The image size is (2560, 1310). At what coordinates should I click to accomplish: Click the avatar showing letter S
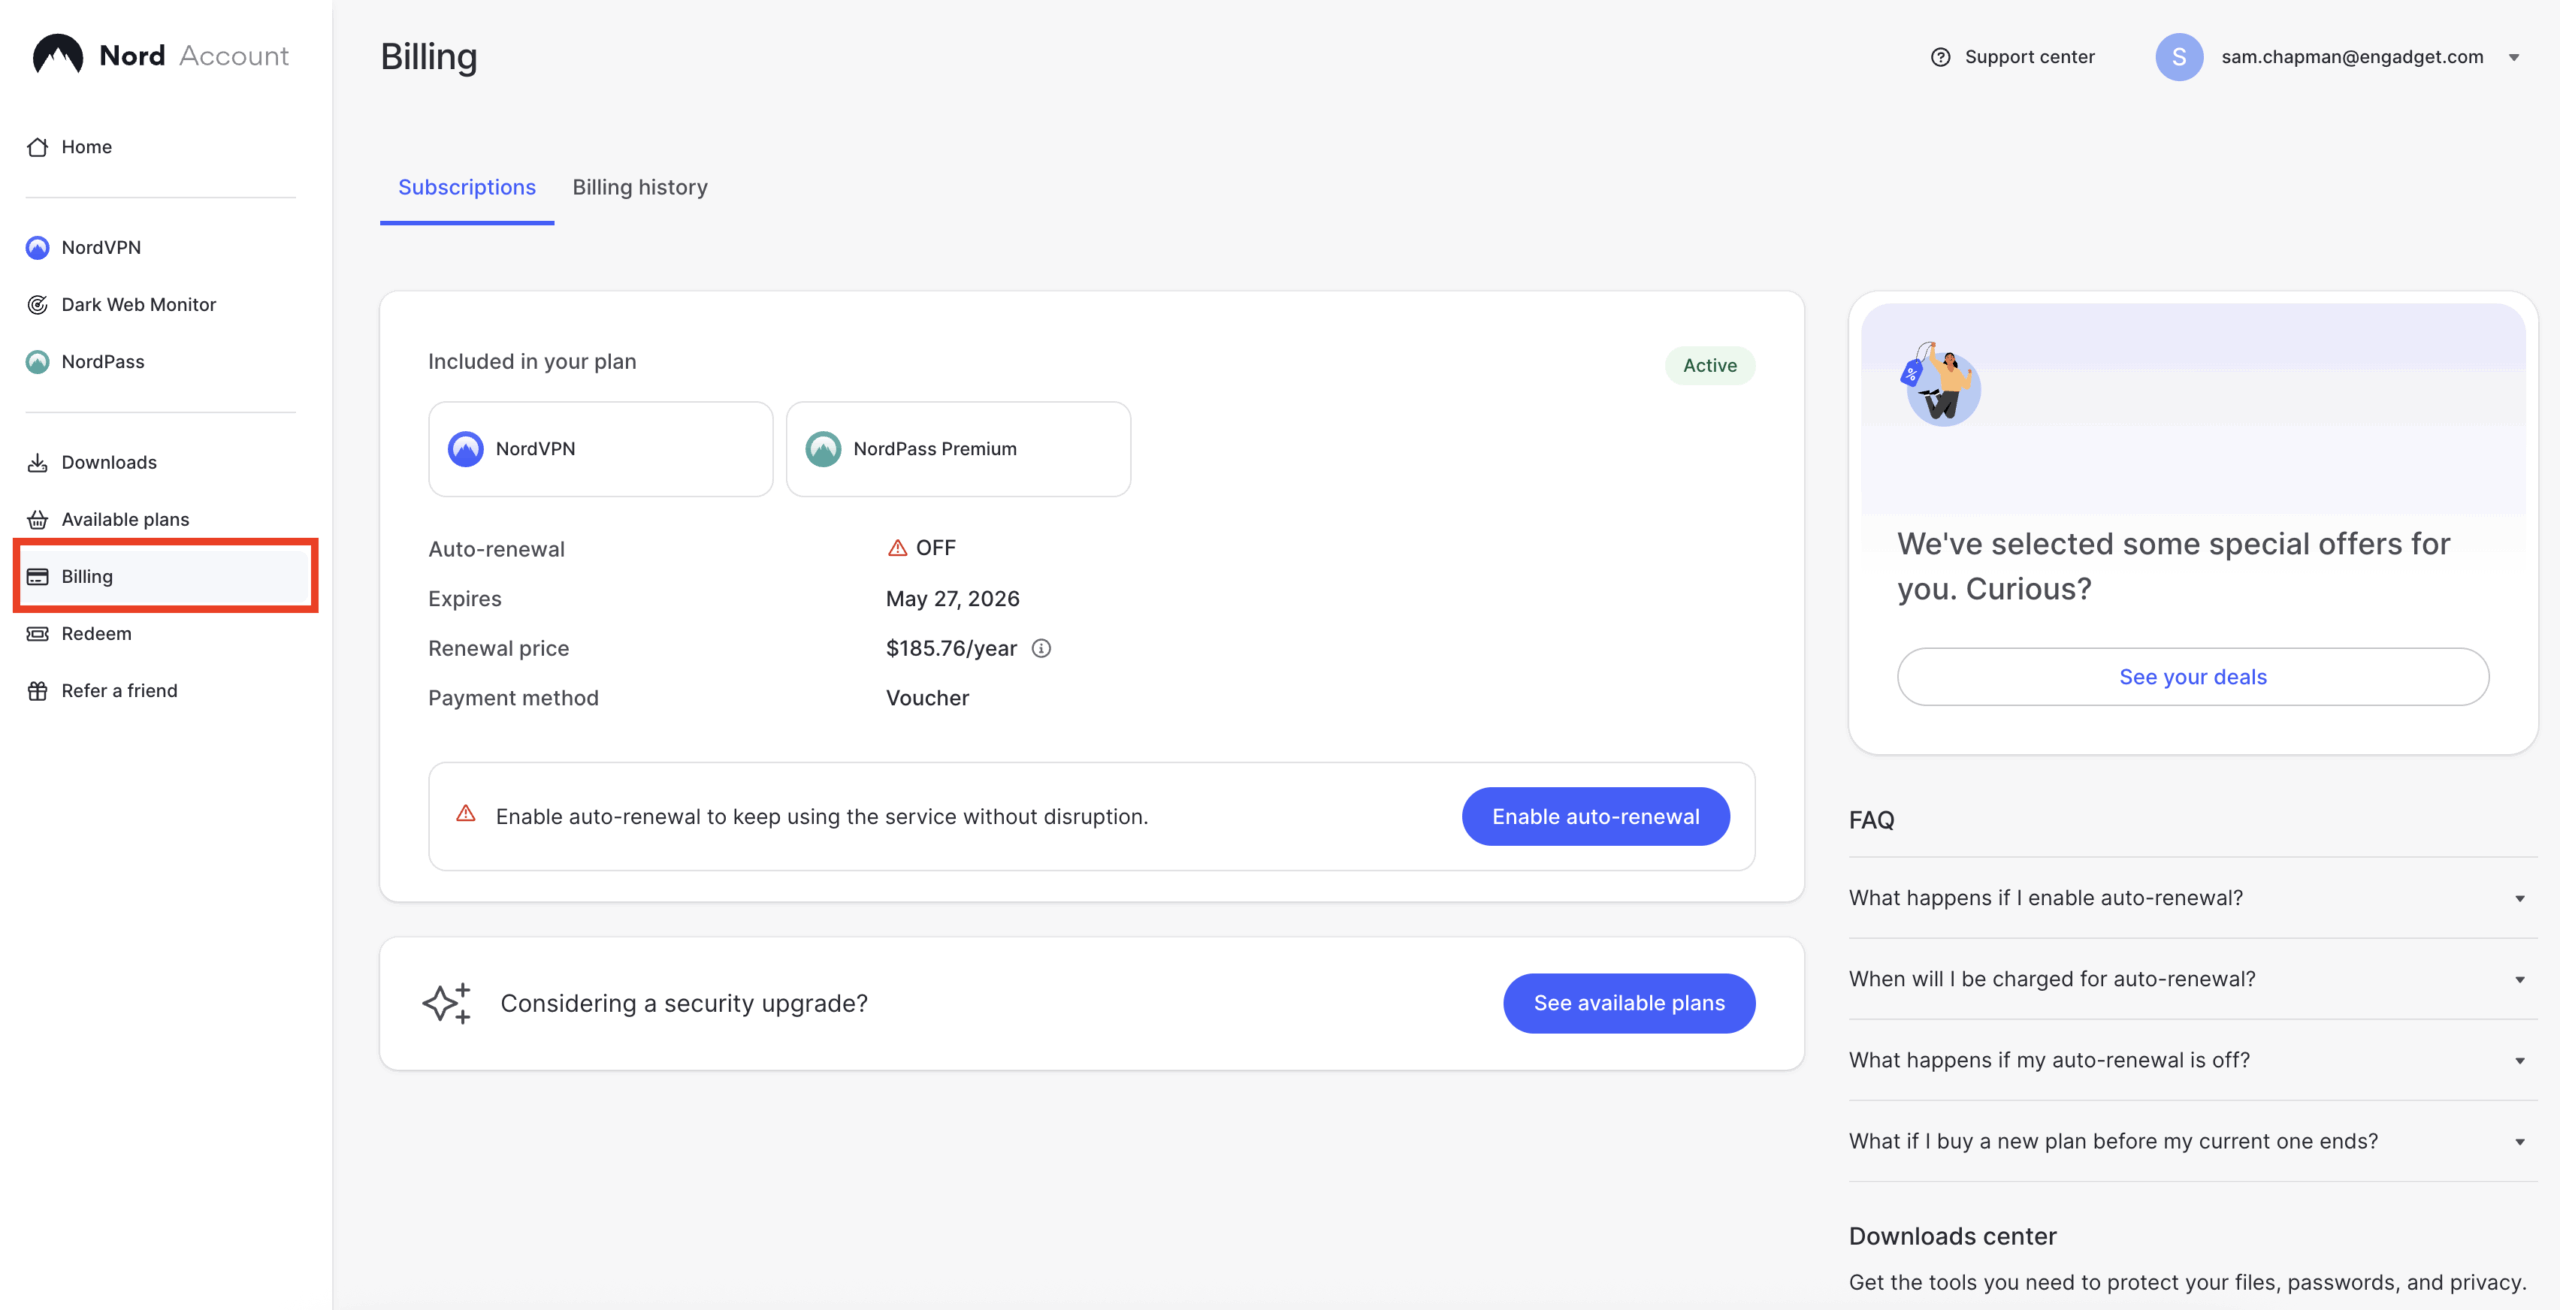(2180, 57)
